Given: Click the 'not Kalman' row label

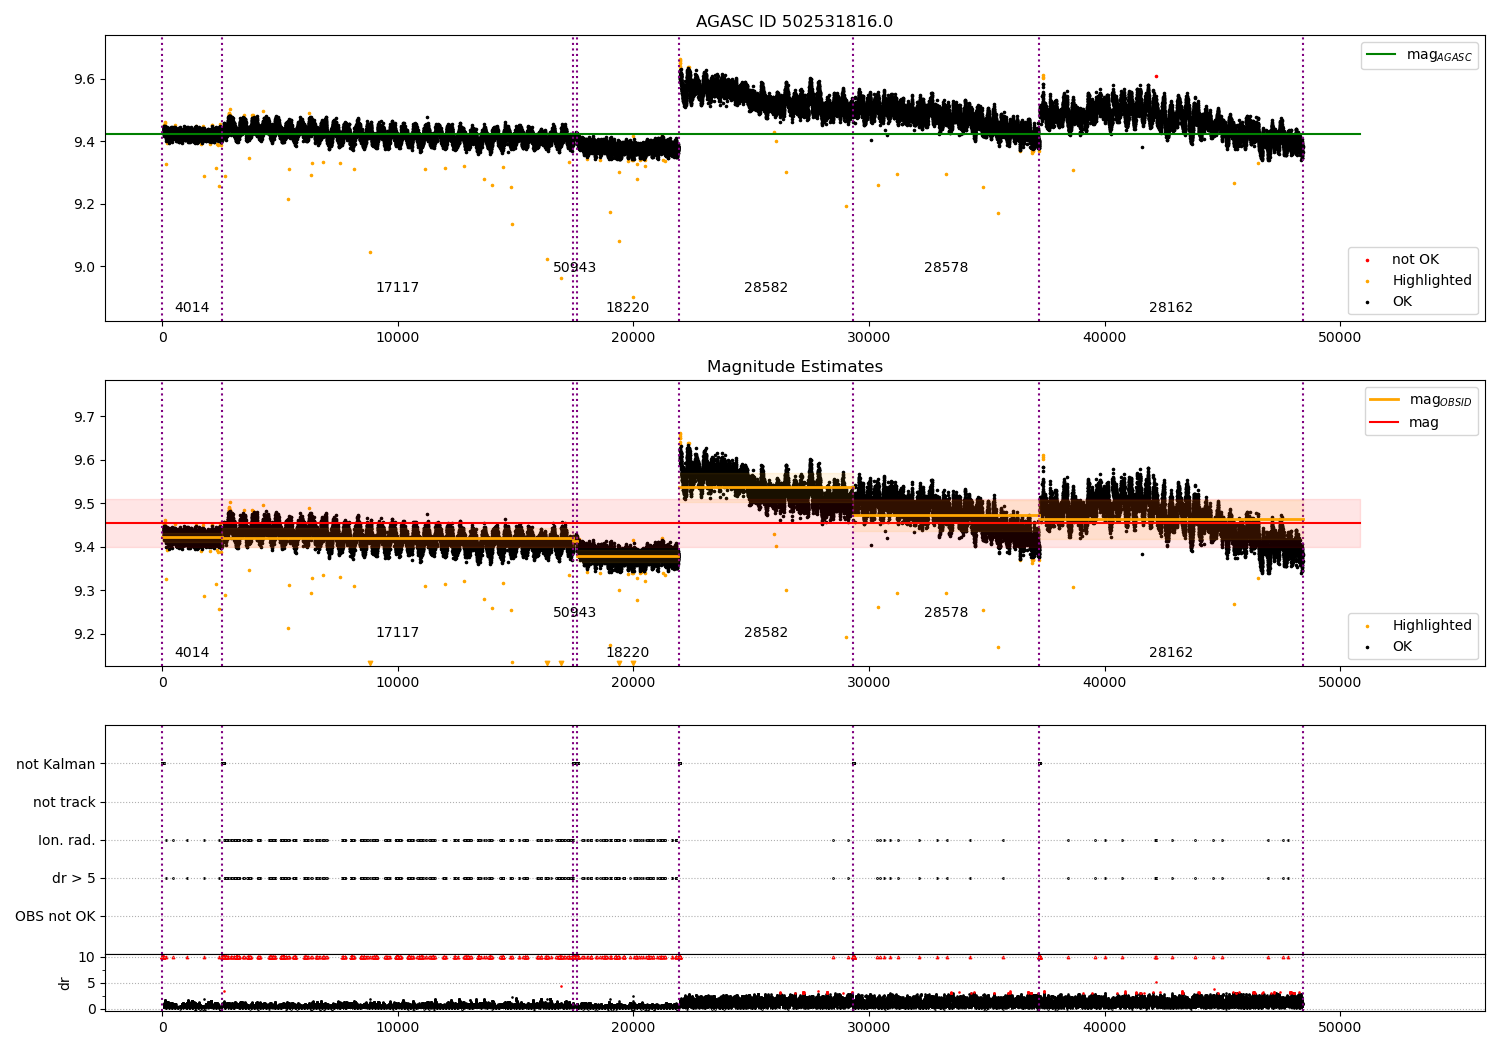Looking at the screenshot, I should point(56,765).
